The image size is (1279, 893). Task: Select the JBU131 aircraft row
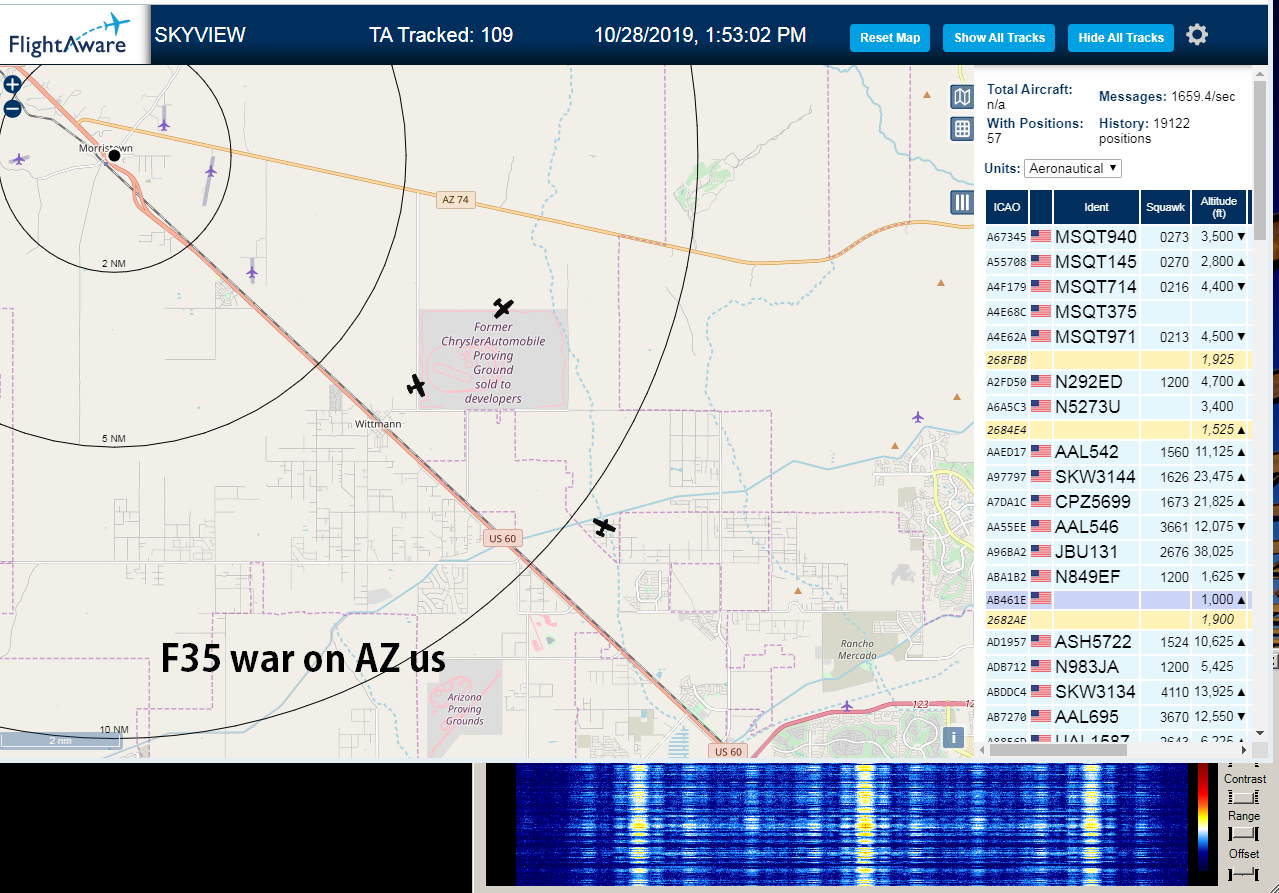click(x=1117, y=551)
